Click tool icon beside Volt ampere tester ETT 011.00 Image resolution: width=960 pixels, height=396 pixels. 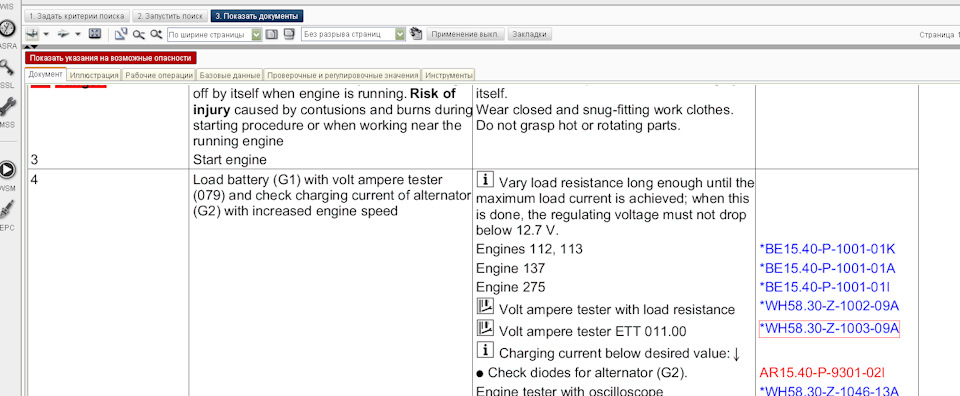click(485, 328)
